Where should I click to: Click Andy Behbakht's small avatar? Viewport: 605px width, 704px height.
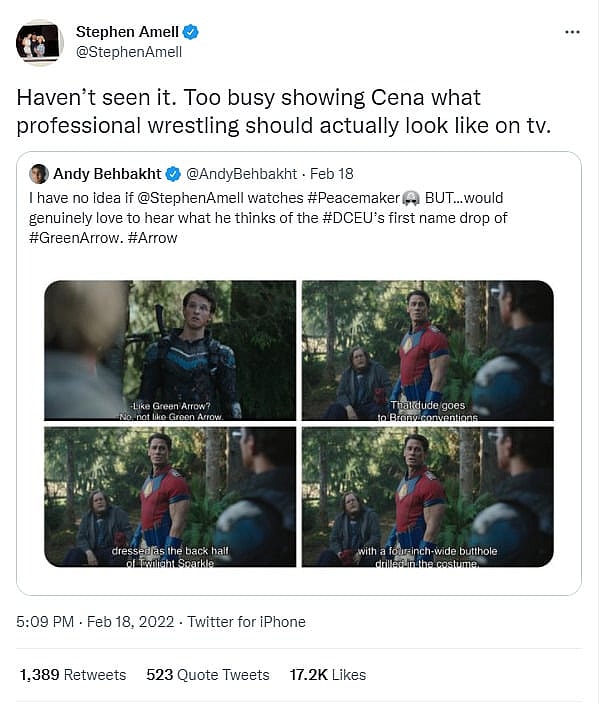[x=40, y=174]
